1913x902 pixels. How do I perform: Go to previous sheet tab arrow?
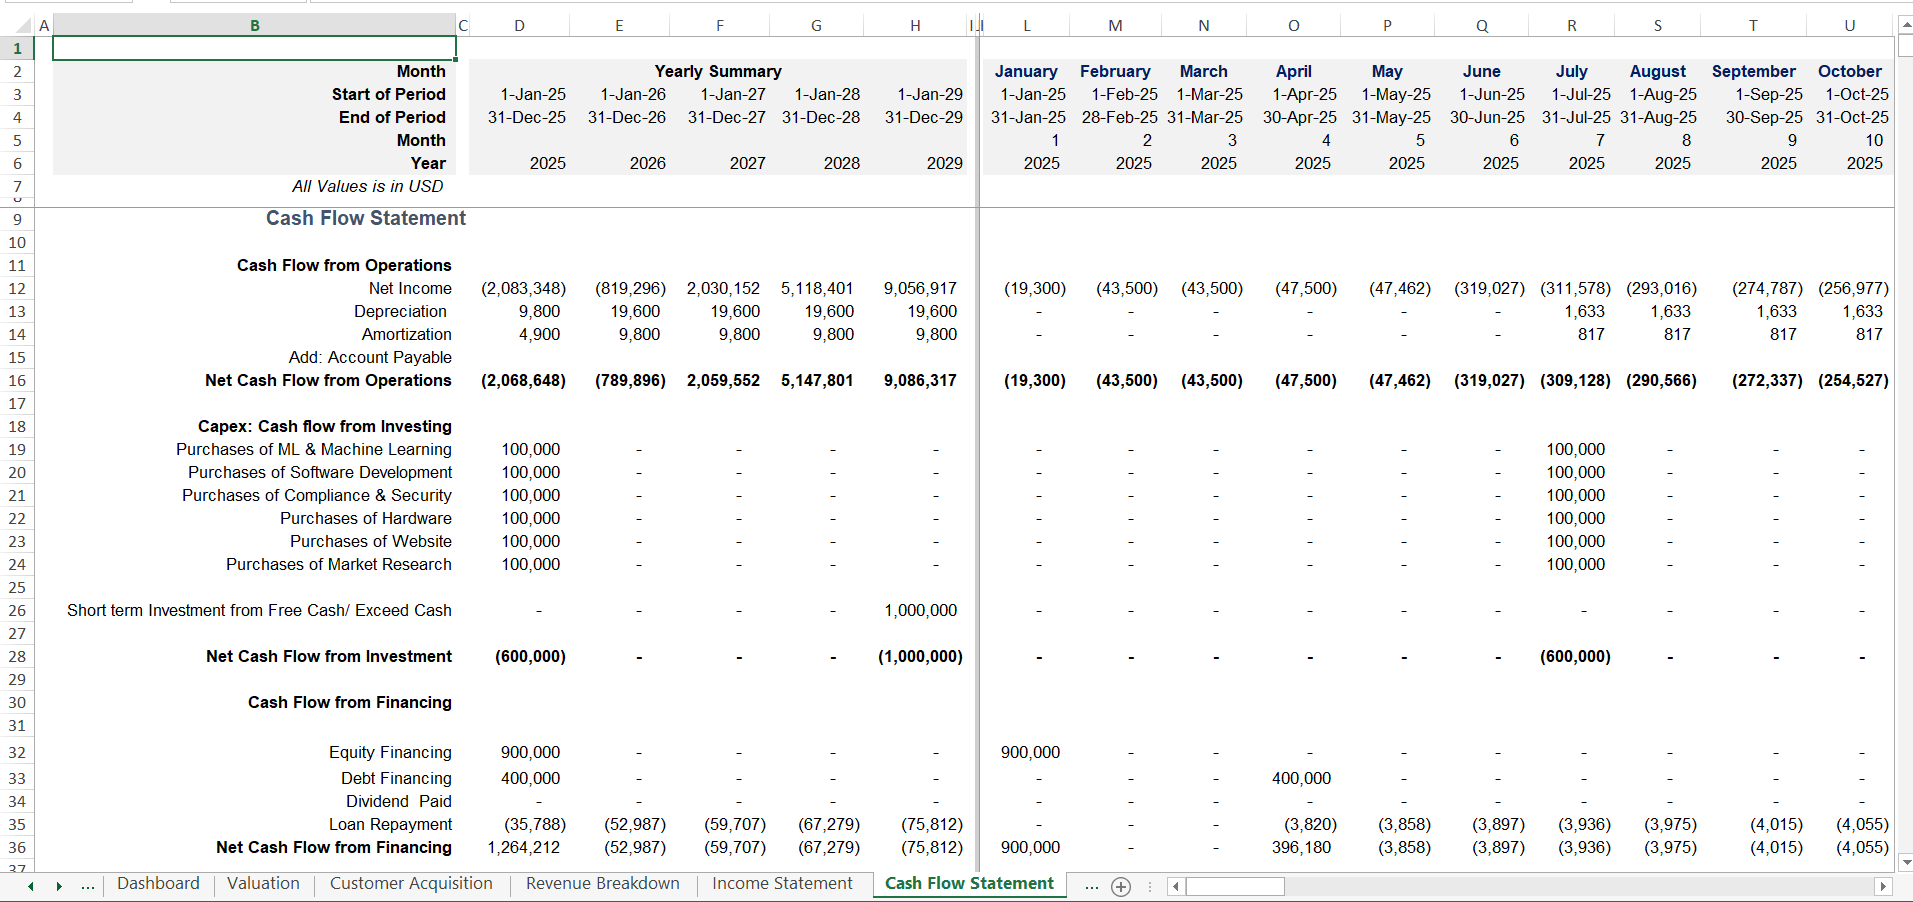point(31,887)
